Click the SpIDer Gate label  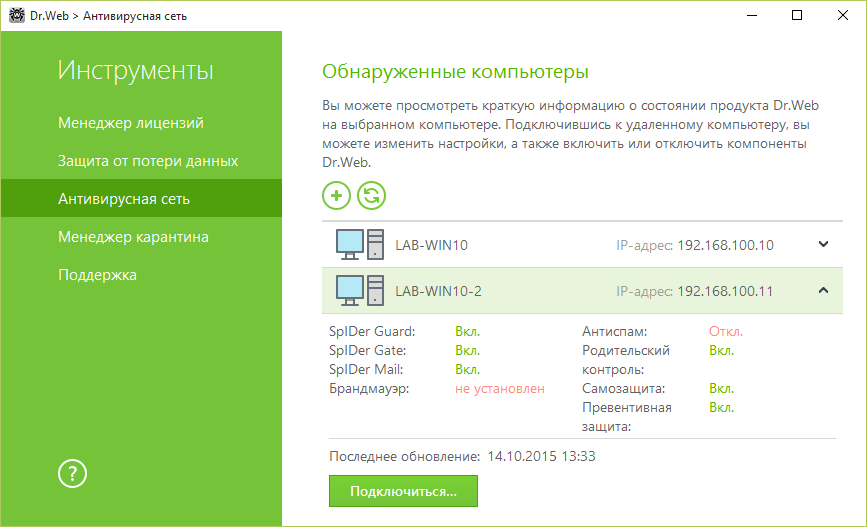coord(368,350)
